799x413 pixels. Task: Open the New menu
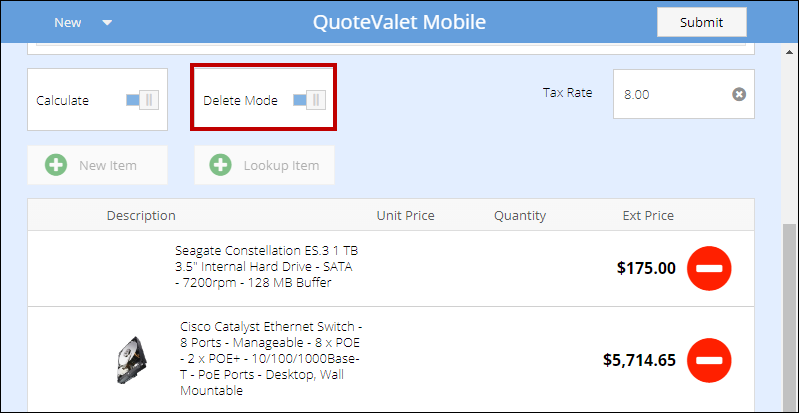pos(68,23)
